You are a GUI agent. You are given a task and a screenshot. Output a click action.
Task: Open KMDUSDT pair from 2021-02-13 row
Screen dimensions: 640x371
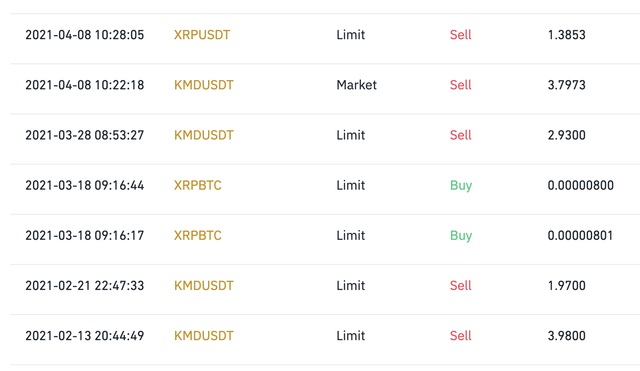[x=204, y=336]
